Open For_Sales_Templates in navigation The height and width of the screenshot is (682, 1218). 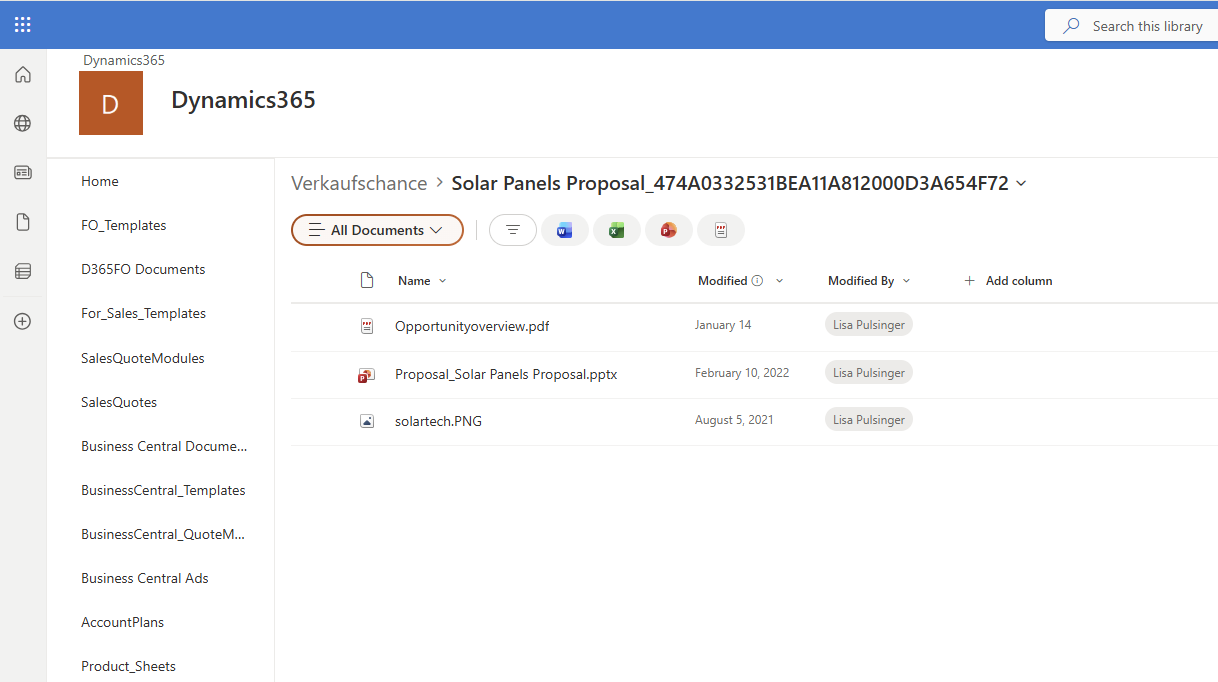143,313
